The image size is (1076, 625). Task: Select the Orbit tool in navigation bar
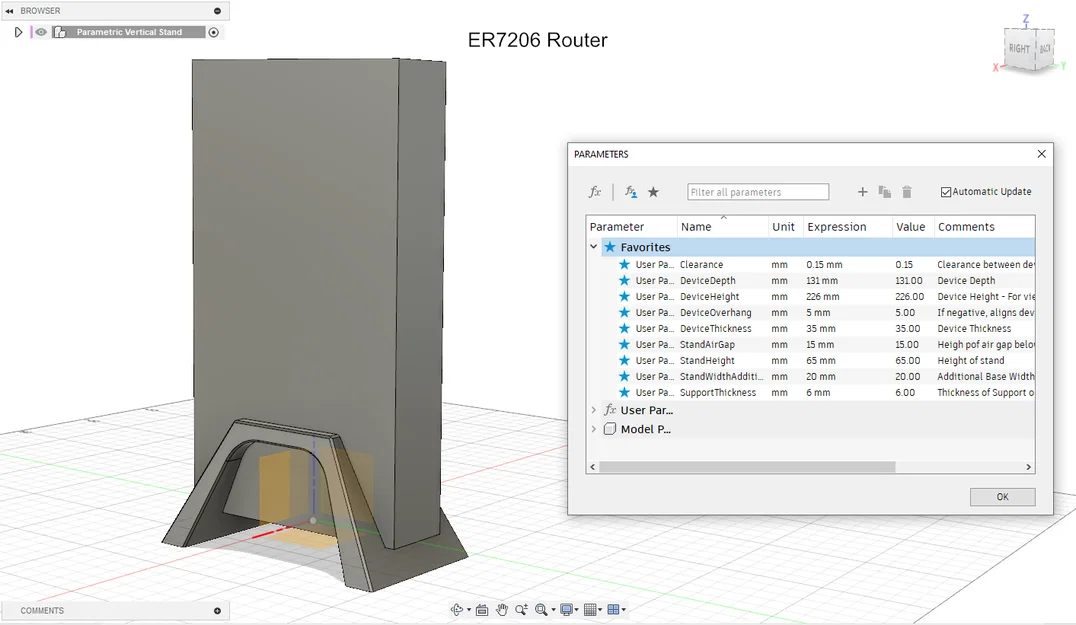[x=457, y=609]
